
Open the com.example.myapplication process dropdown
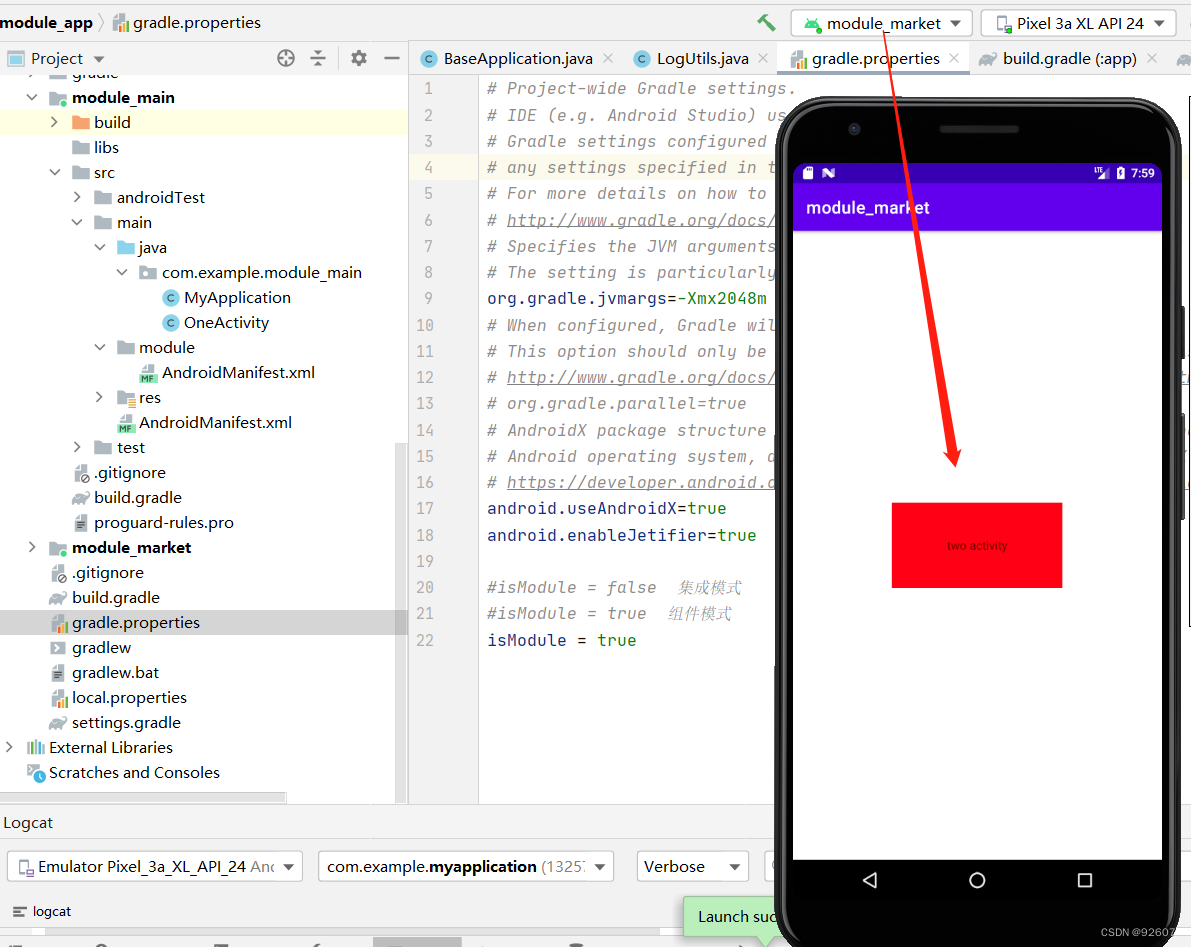[466, 867]
